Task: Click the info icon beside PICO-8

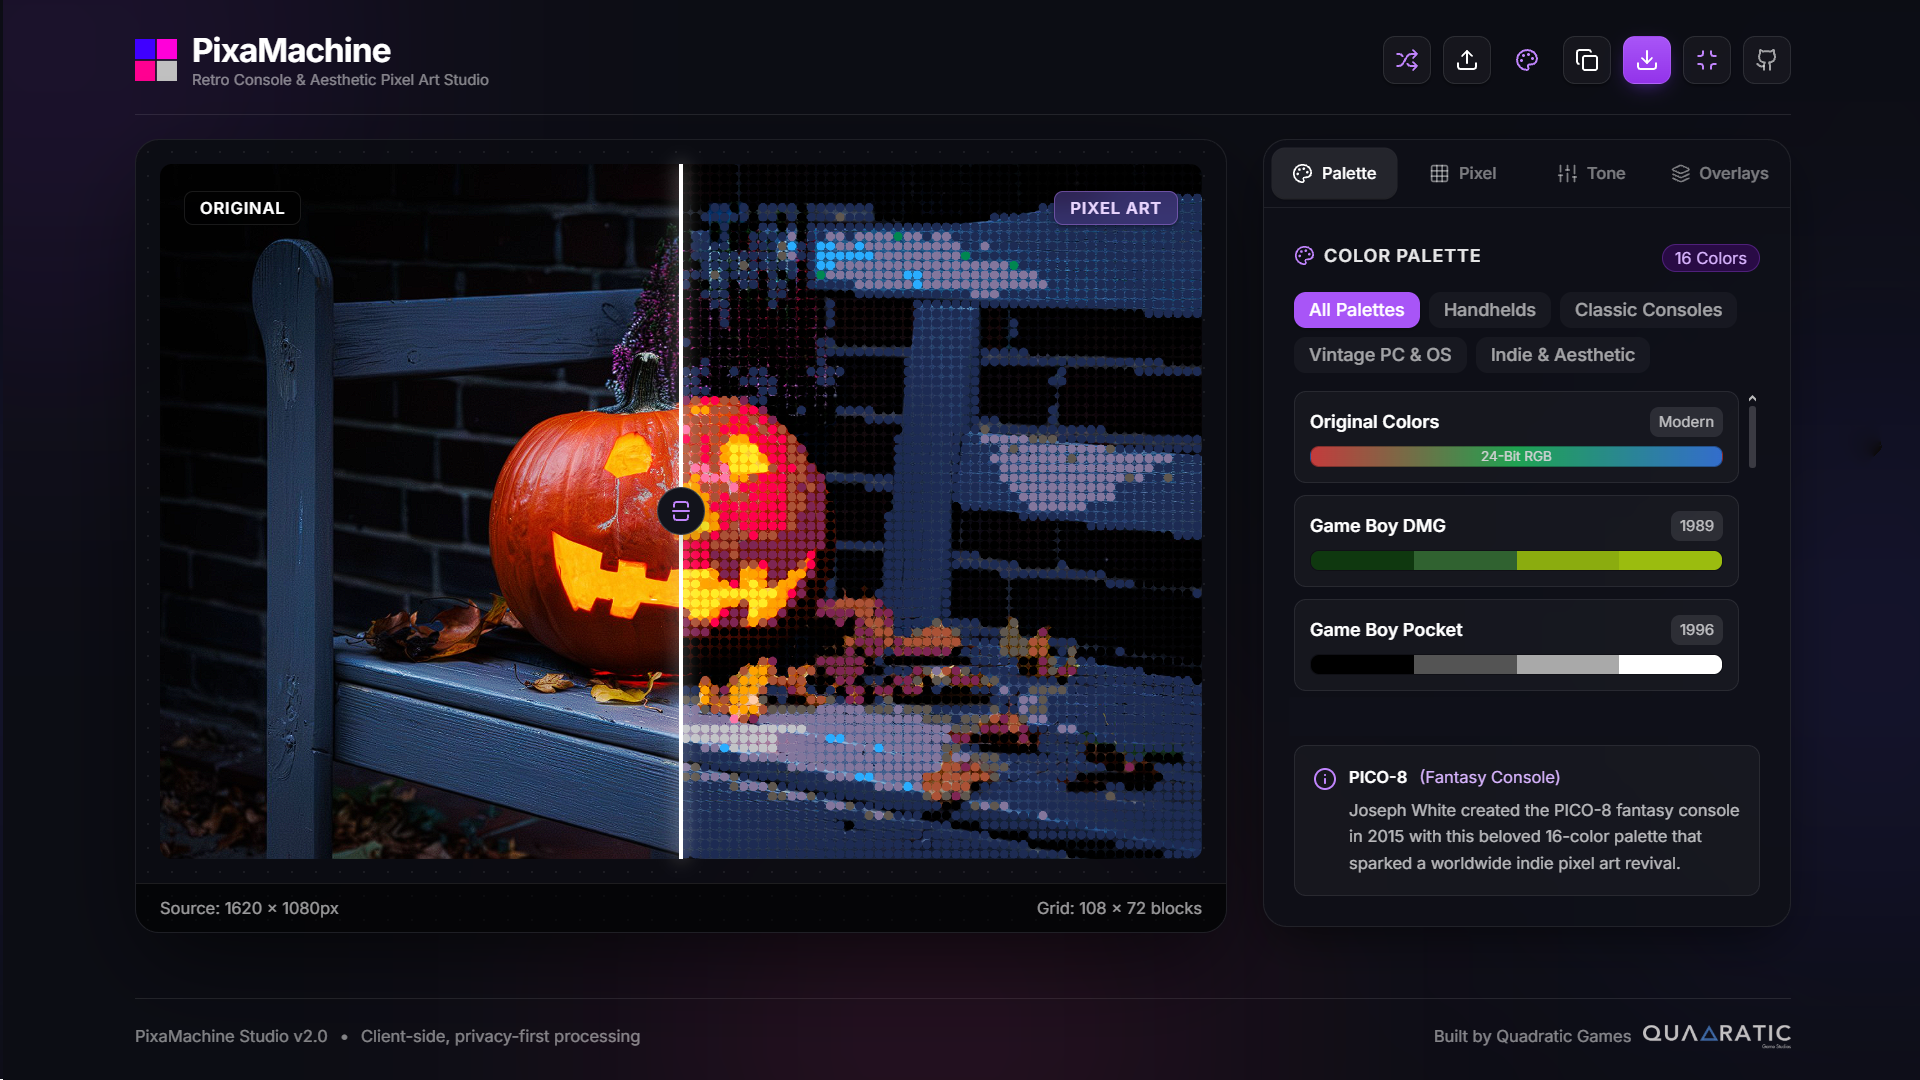Action: [x=1324, y=779]
